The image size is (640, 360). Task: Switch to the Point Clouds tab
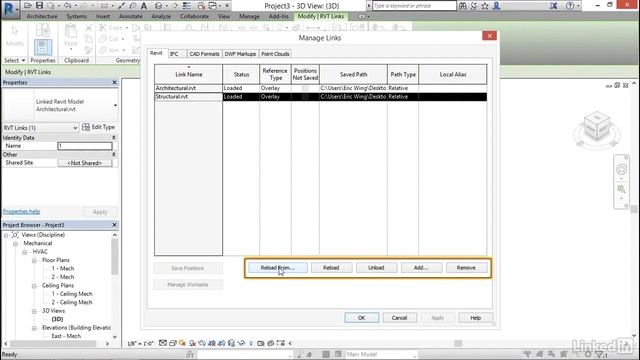(x=275, y=54)
